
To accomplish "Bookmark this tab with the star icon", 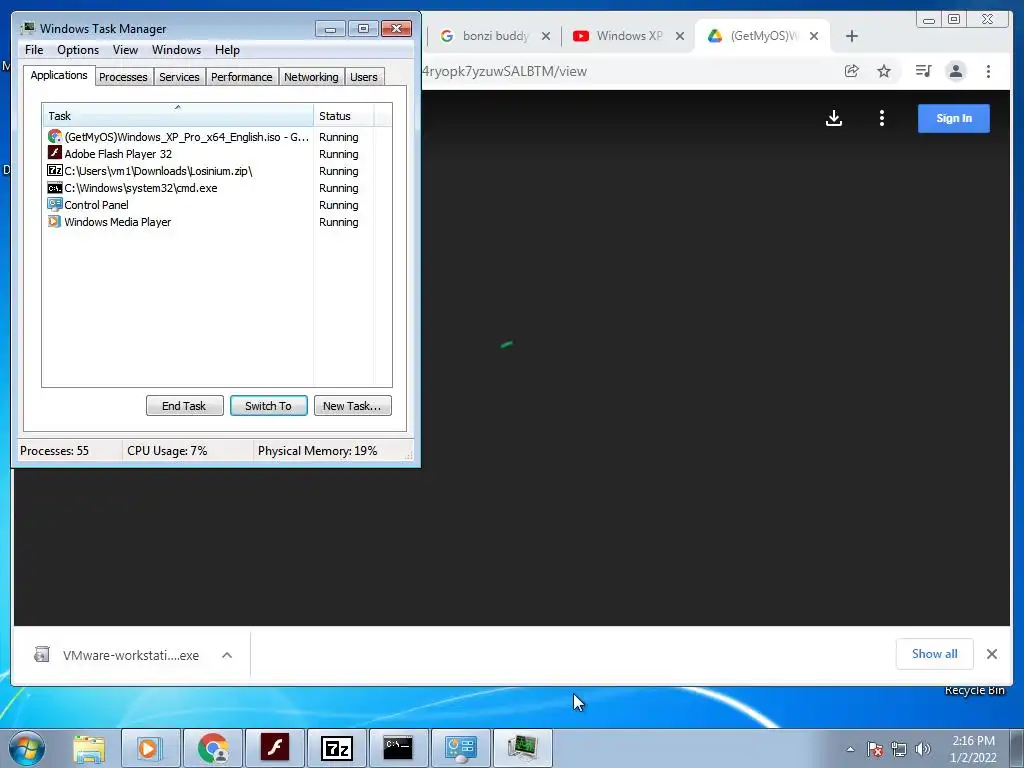I will (x=884, y=71).
